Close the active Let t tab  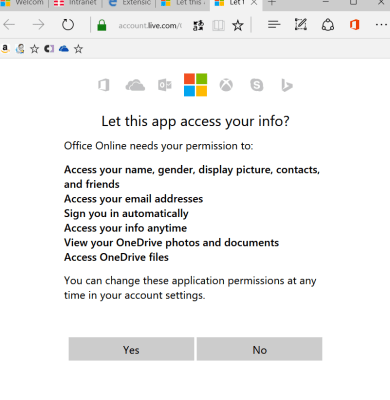254,3
